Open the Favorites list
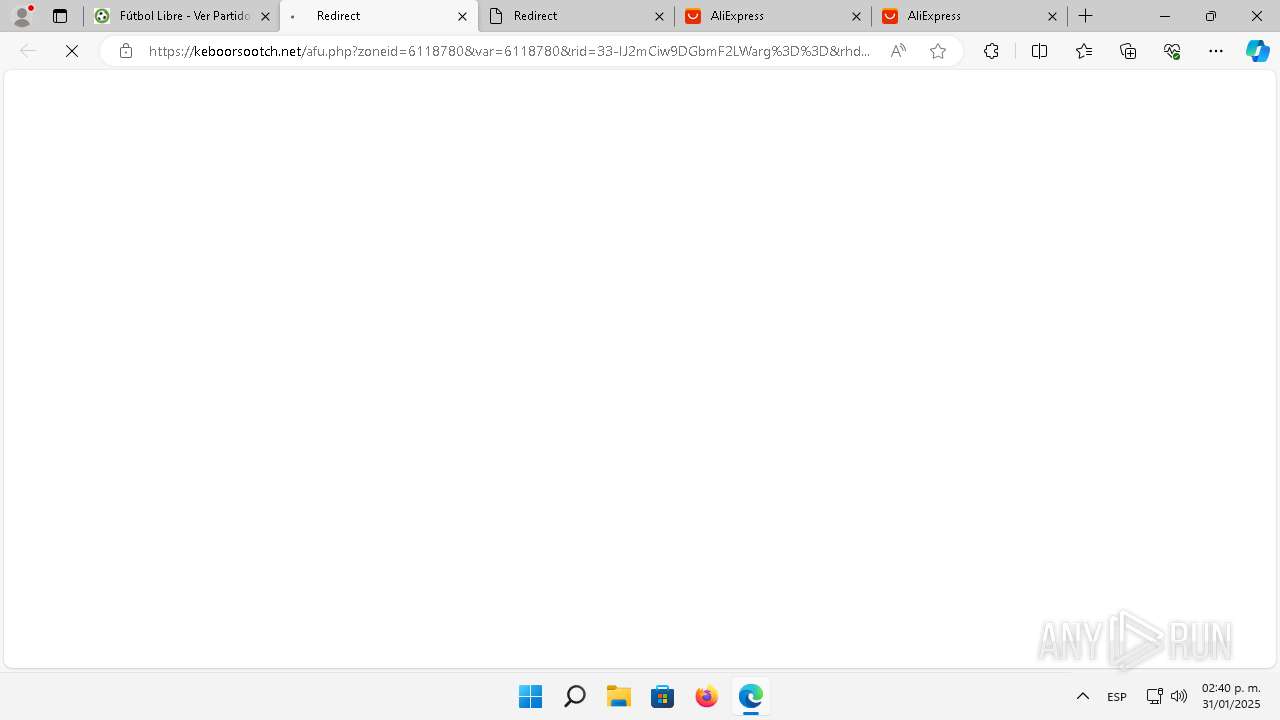This screenshot has height=720, width=1280. pos(1084,51)
